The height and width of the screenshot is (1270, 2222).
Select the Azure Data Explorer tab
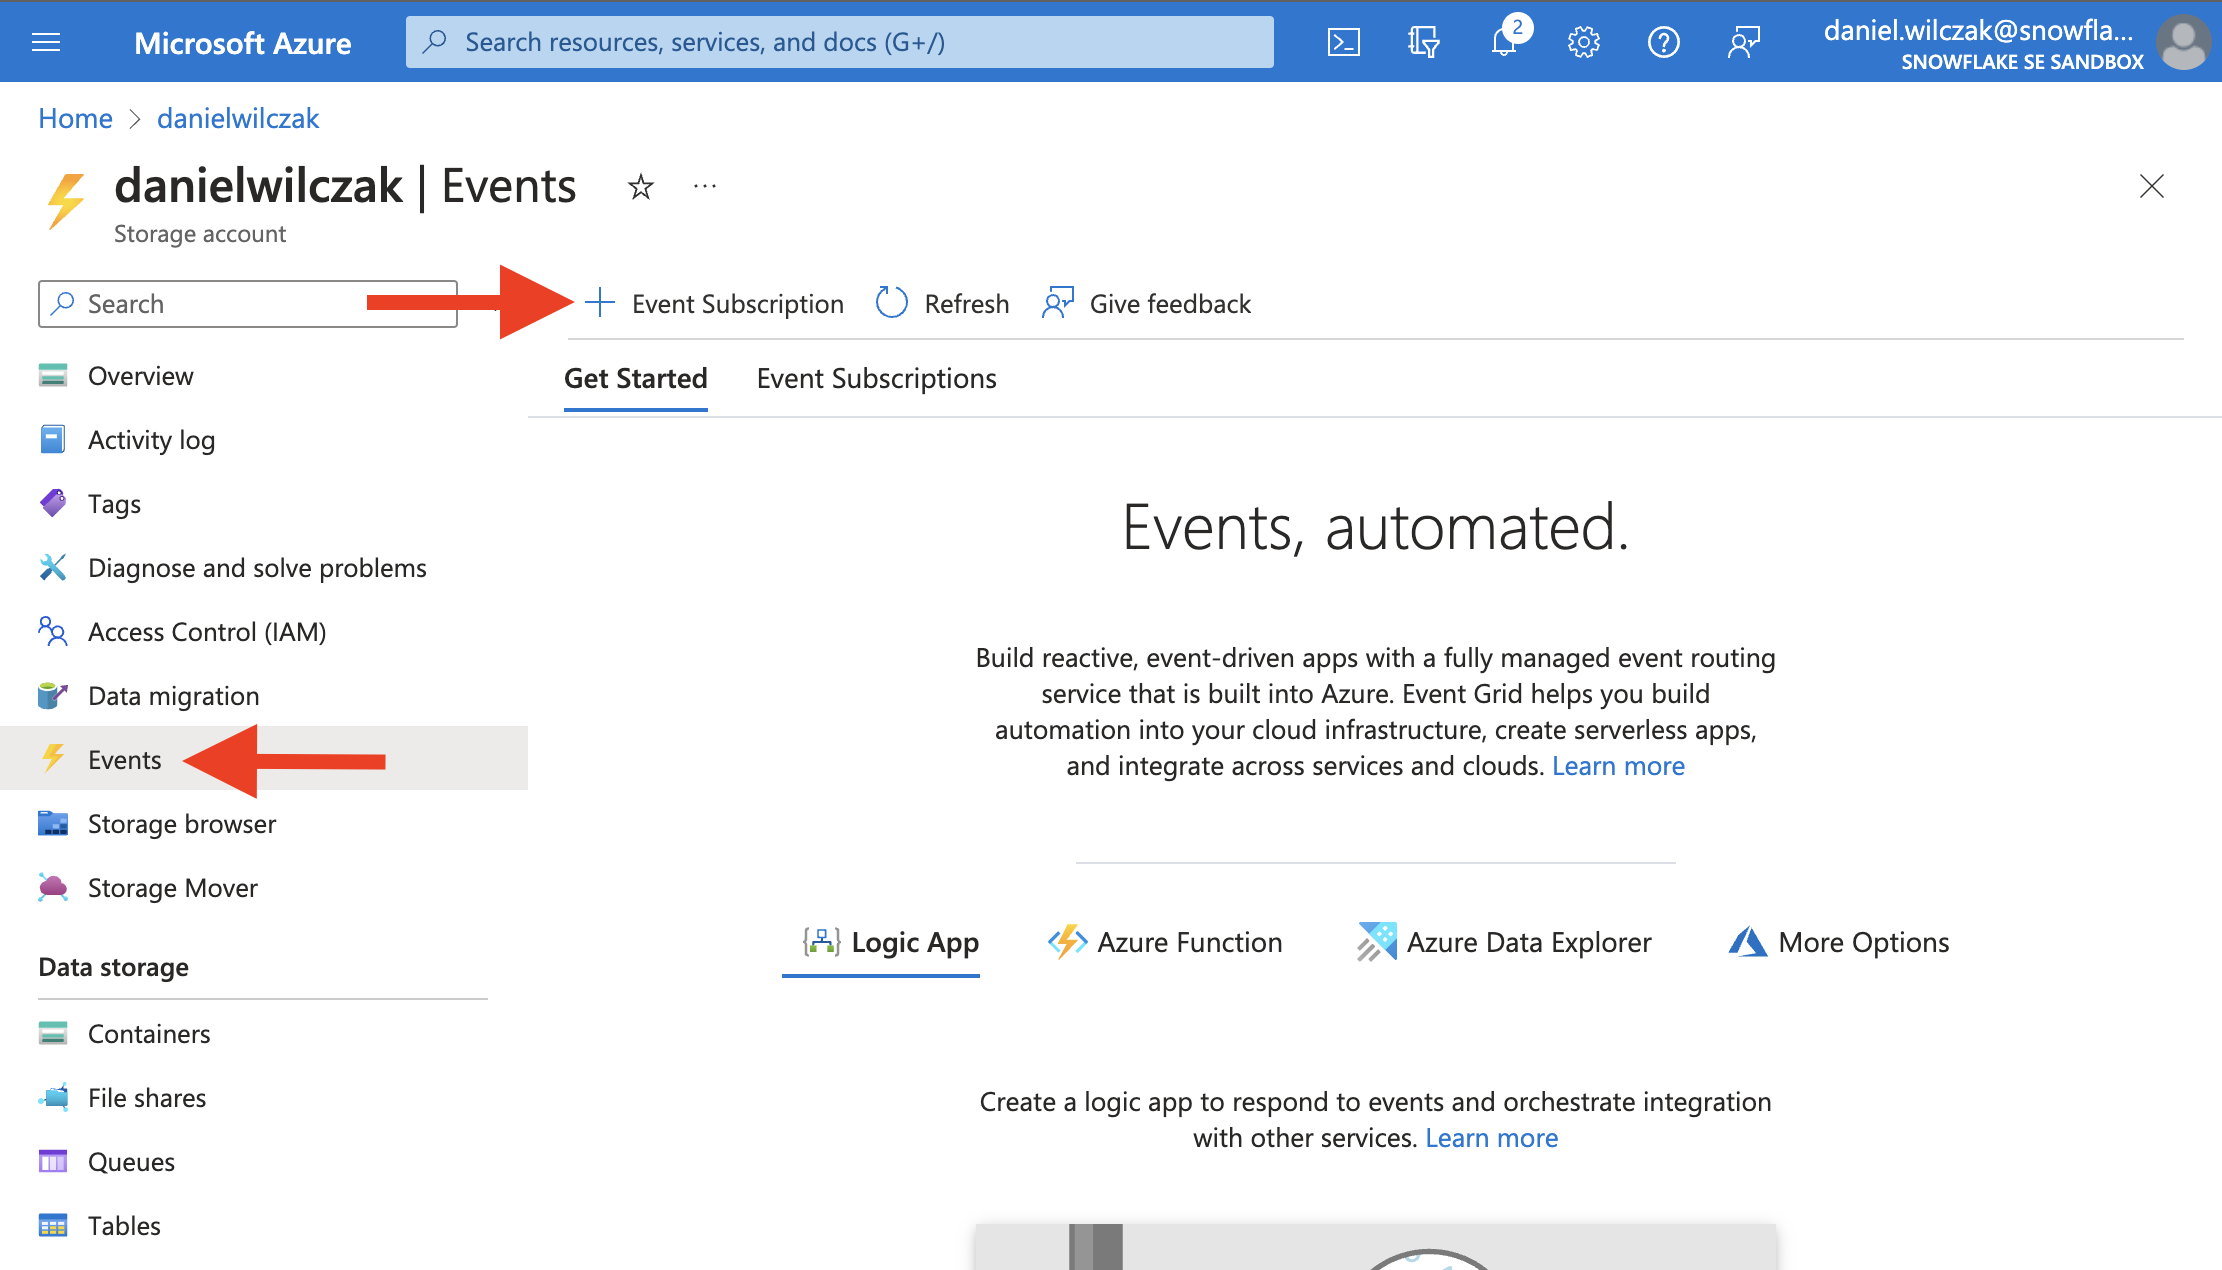[x=1503, y=942]
